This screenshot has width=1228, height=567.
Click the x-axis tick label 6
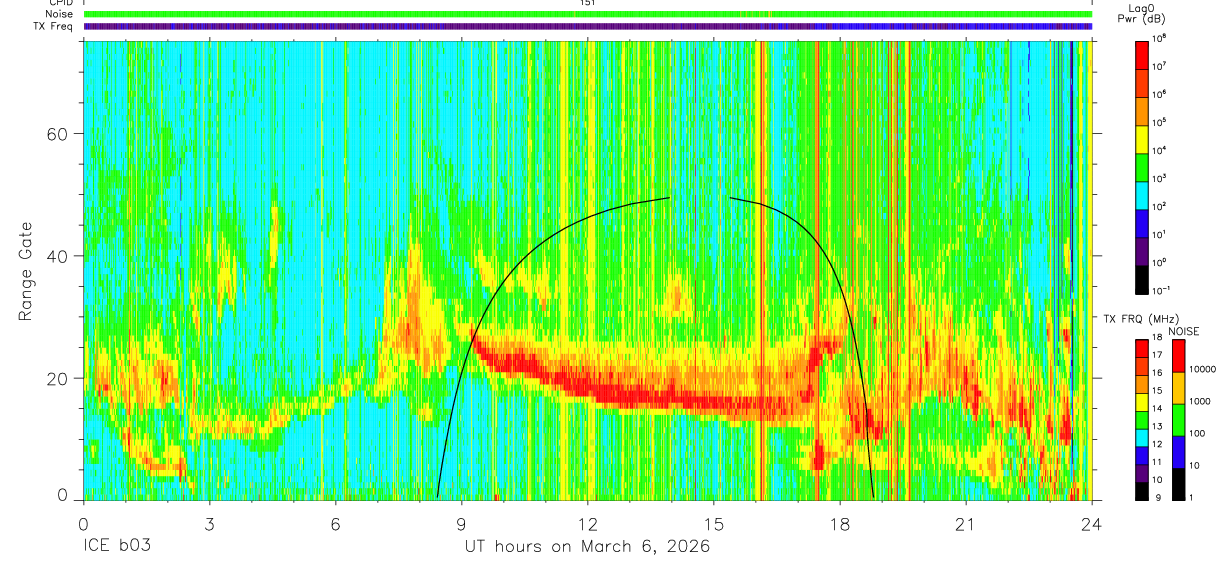coord(336,524)
